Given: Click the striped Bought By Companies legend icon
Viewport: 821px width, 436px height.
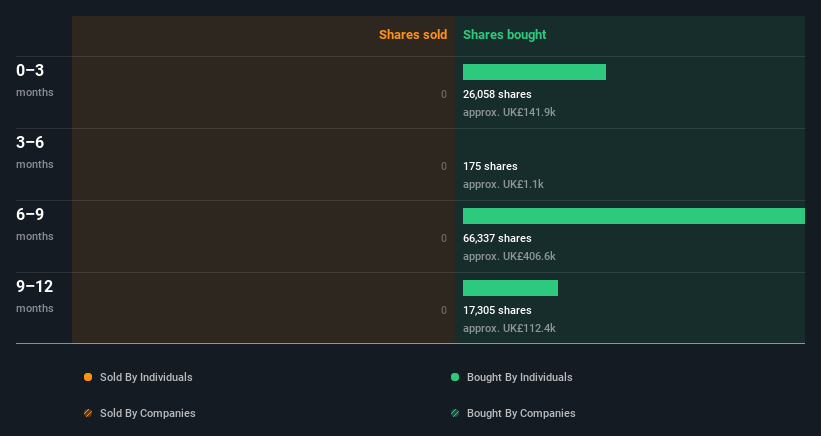Looking at the screenshot, I should pyautogui.click(x=455, y=413).
